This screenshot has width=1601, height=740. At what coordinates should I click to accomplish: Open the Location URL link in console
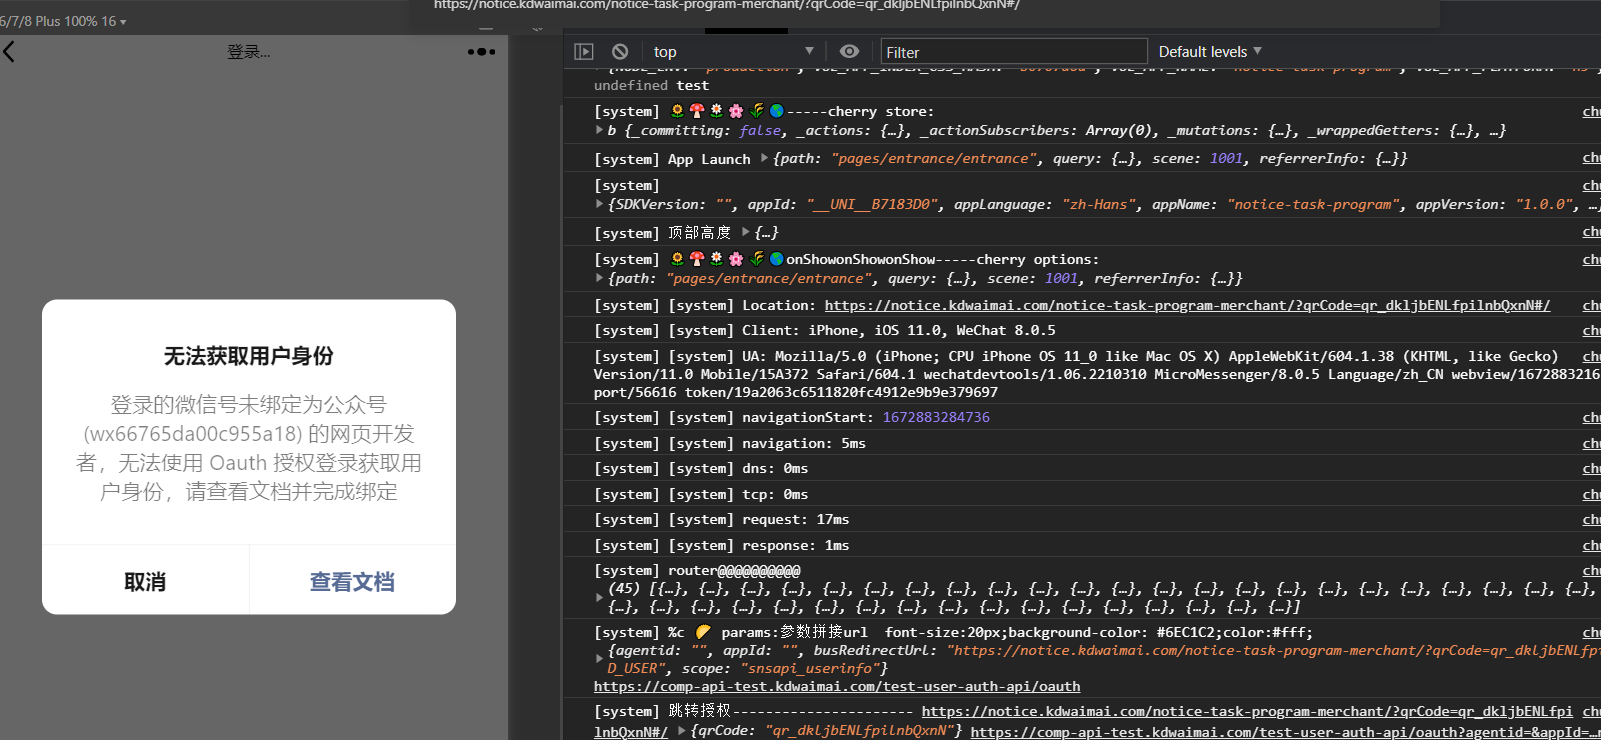pyautogui.click(x=1186, y=305)
